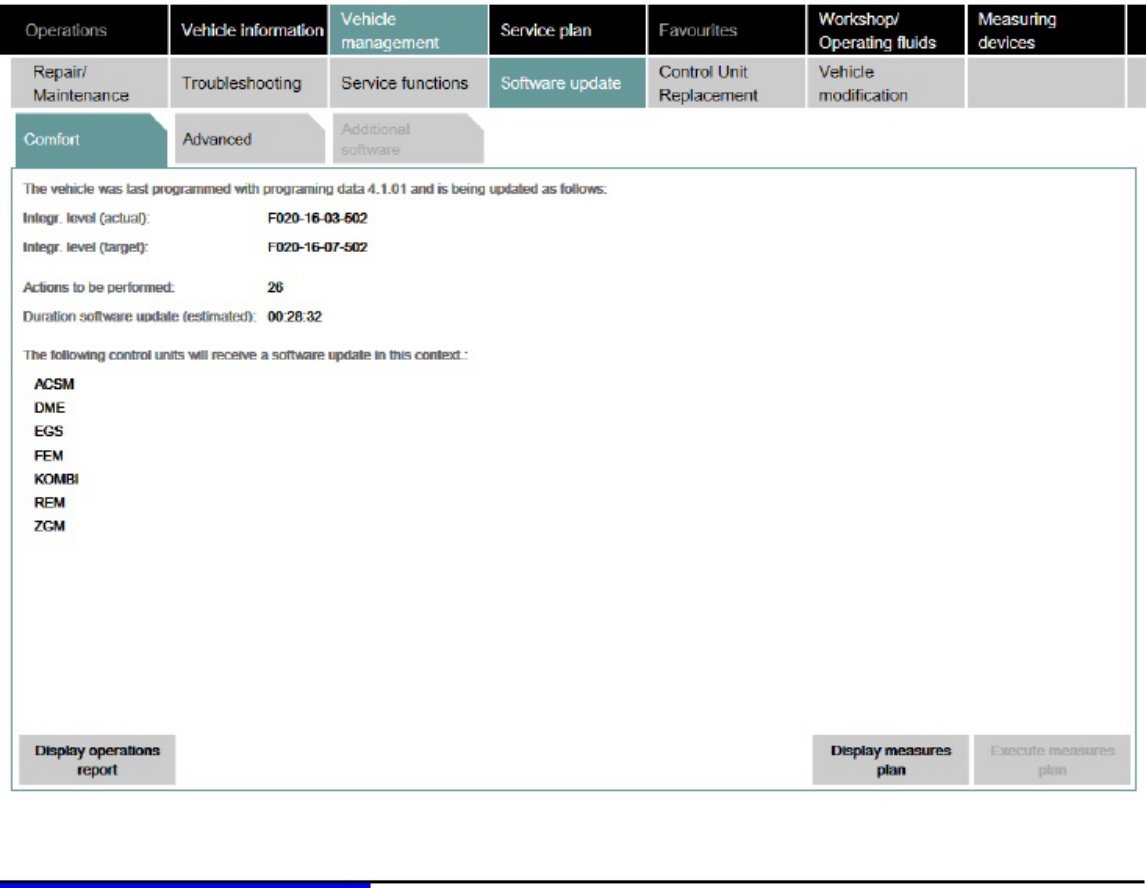
Task: Open the Service plan tab
Action: click(x=568, y=30)
